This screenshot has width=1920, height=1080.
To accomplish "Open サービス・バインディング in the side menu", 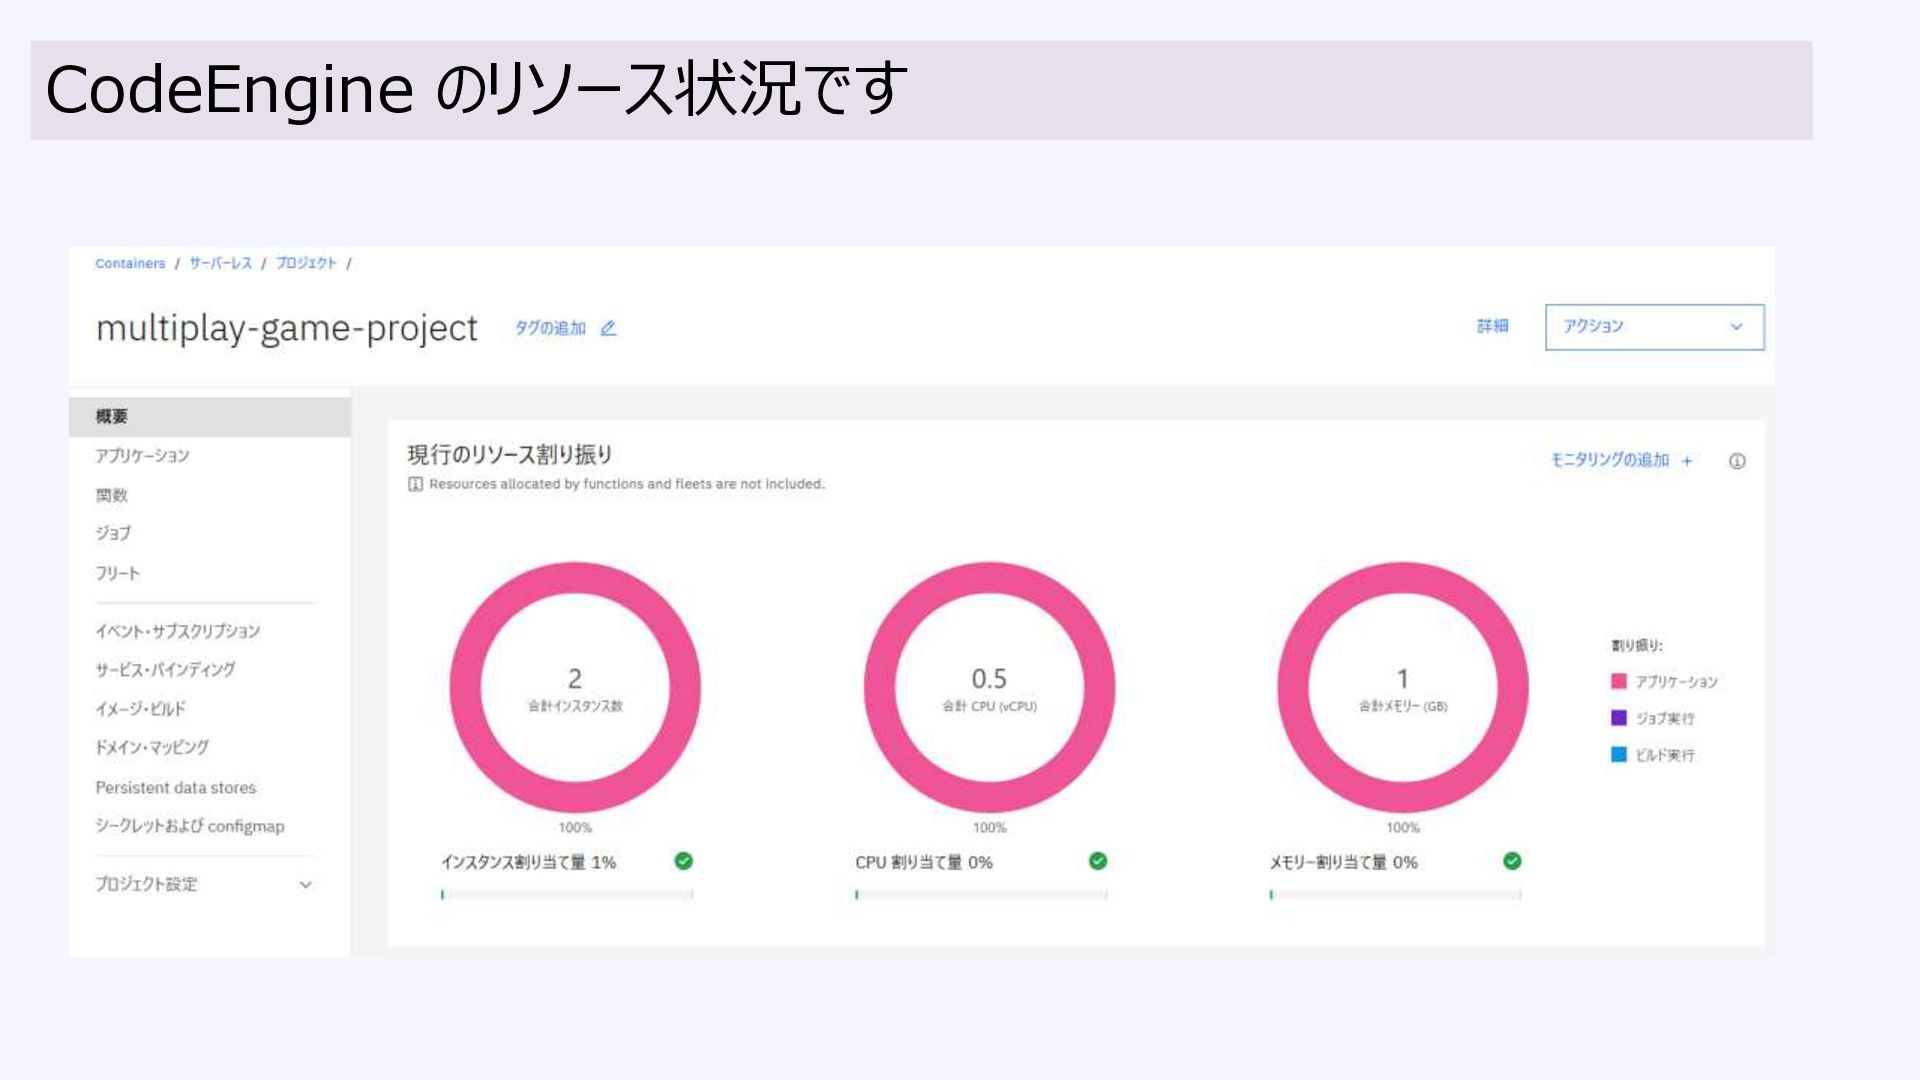I will (x=166, y=670).
